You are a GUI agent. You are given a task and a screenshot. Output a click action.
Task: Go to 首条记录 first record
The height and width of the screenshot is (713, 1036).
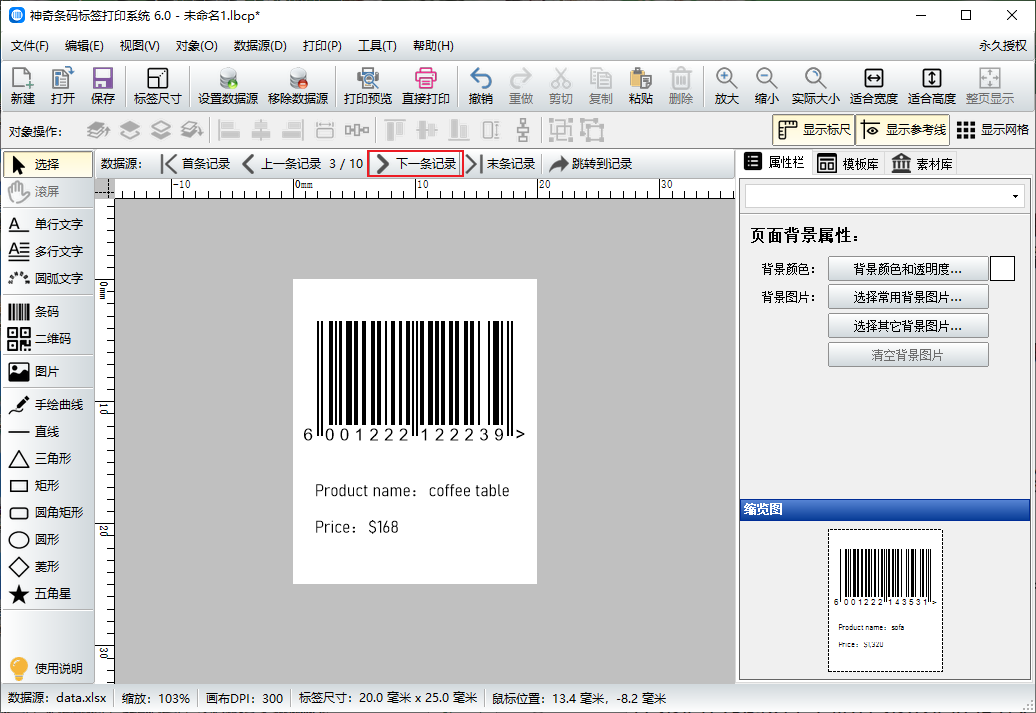196,164
